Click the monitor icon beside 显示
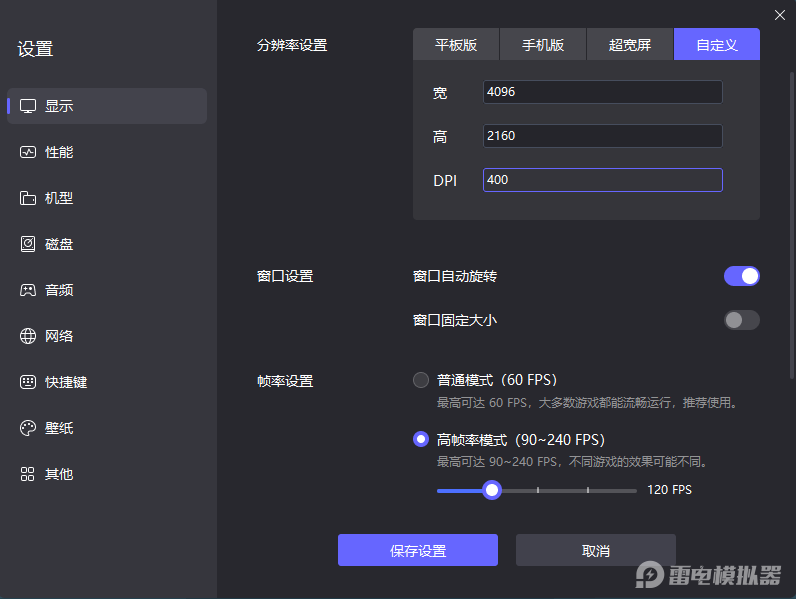The height and width of the screenshot is (599, 796). pos(28,106)
